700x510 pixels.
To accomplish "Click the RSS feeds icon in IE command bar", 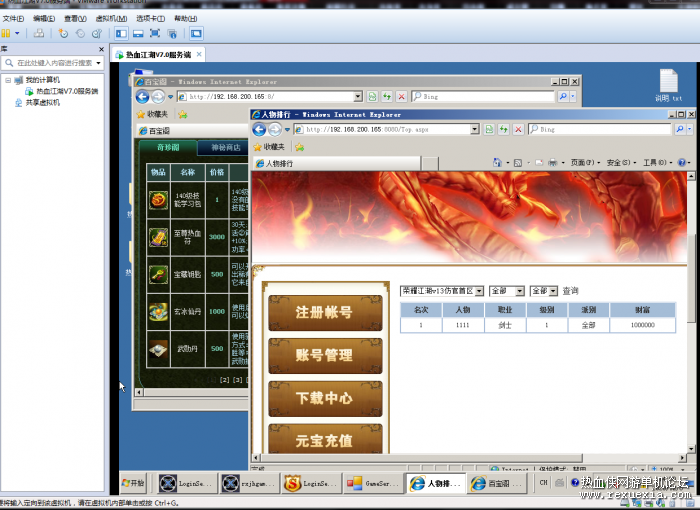I will (x=518, y=163).
